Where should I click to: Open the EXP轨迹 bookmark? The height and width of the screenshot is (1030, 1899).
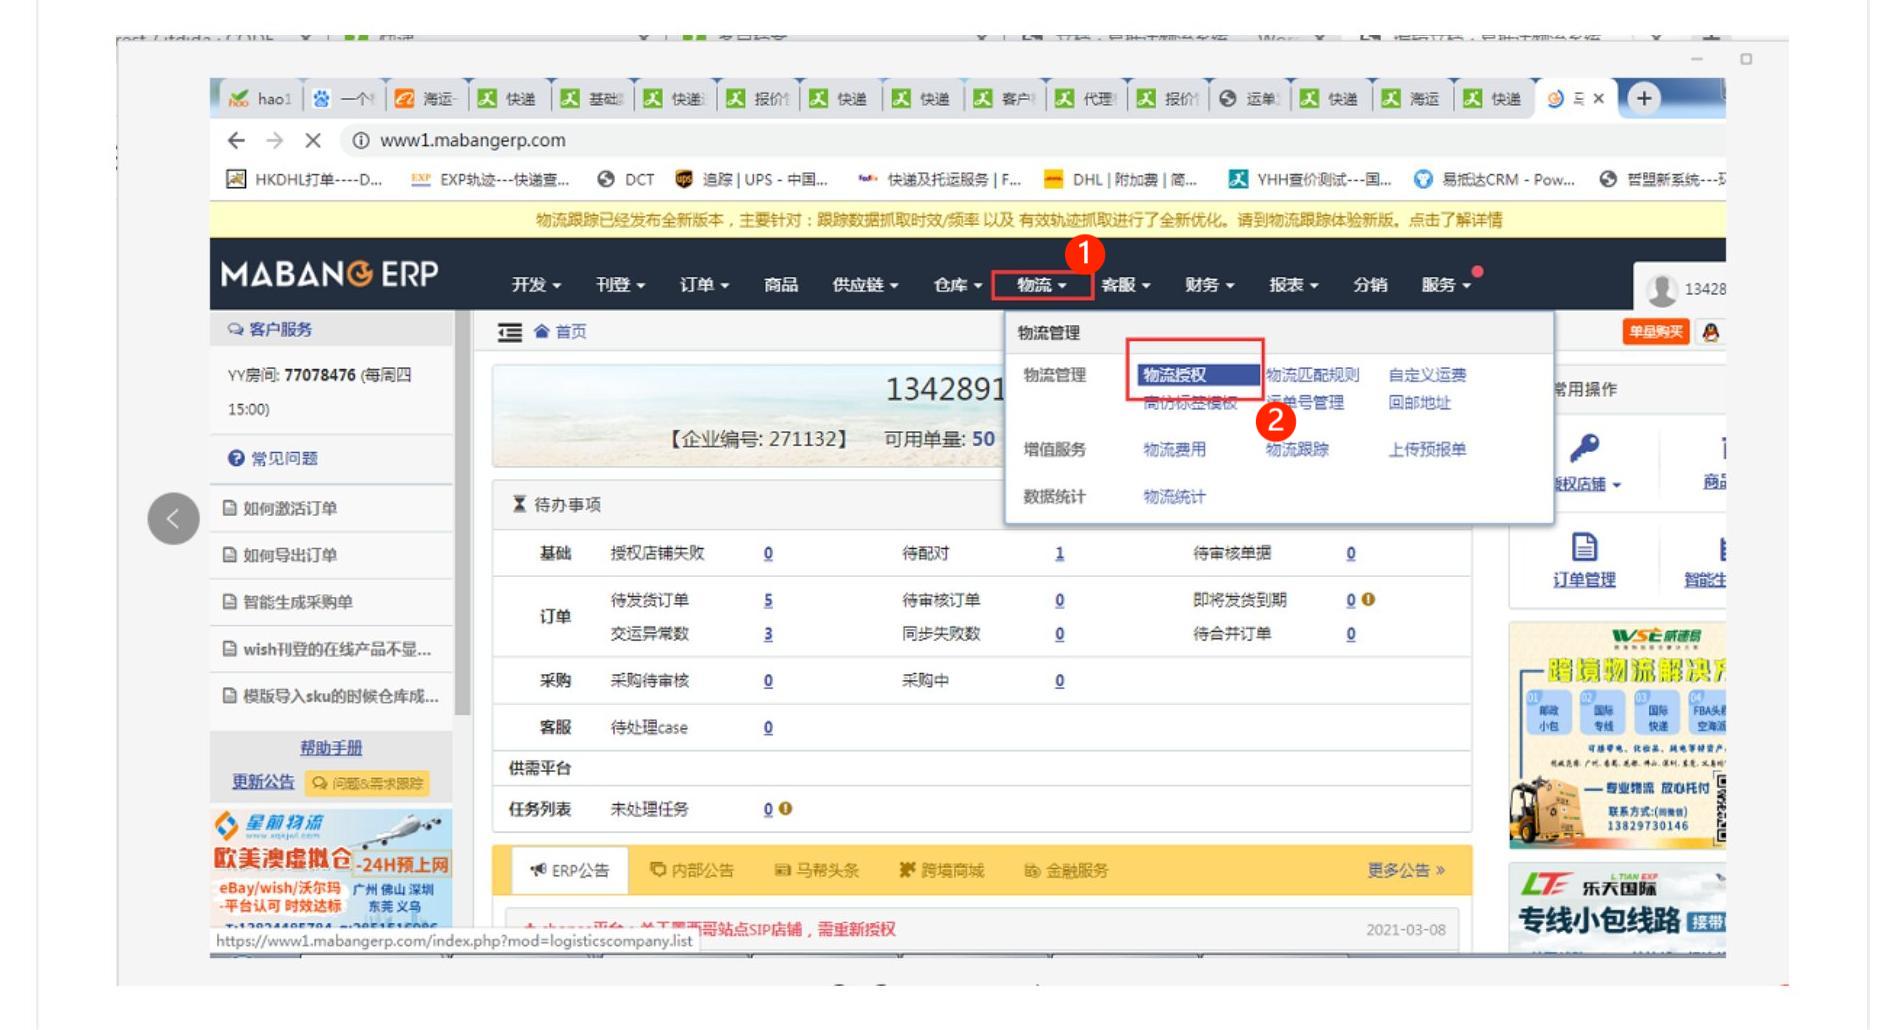pyautogui.click(x=490, y=180)
